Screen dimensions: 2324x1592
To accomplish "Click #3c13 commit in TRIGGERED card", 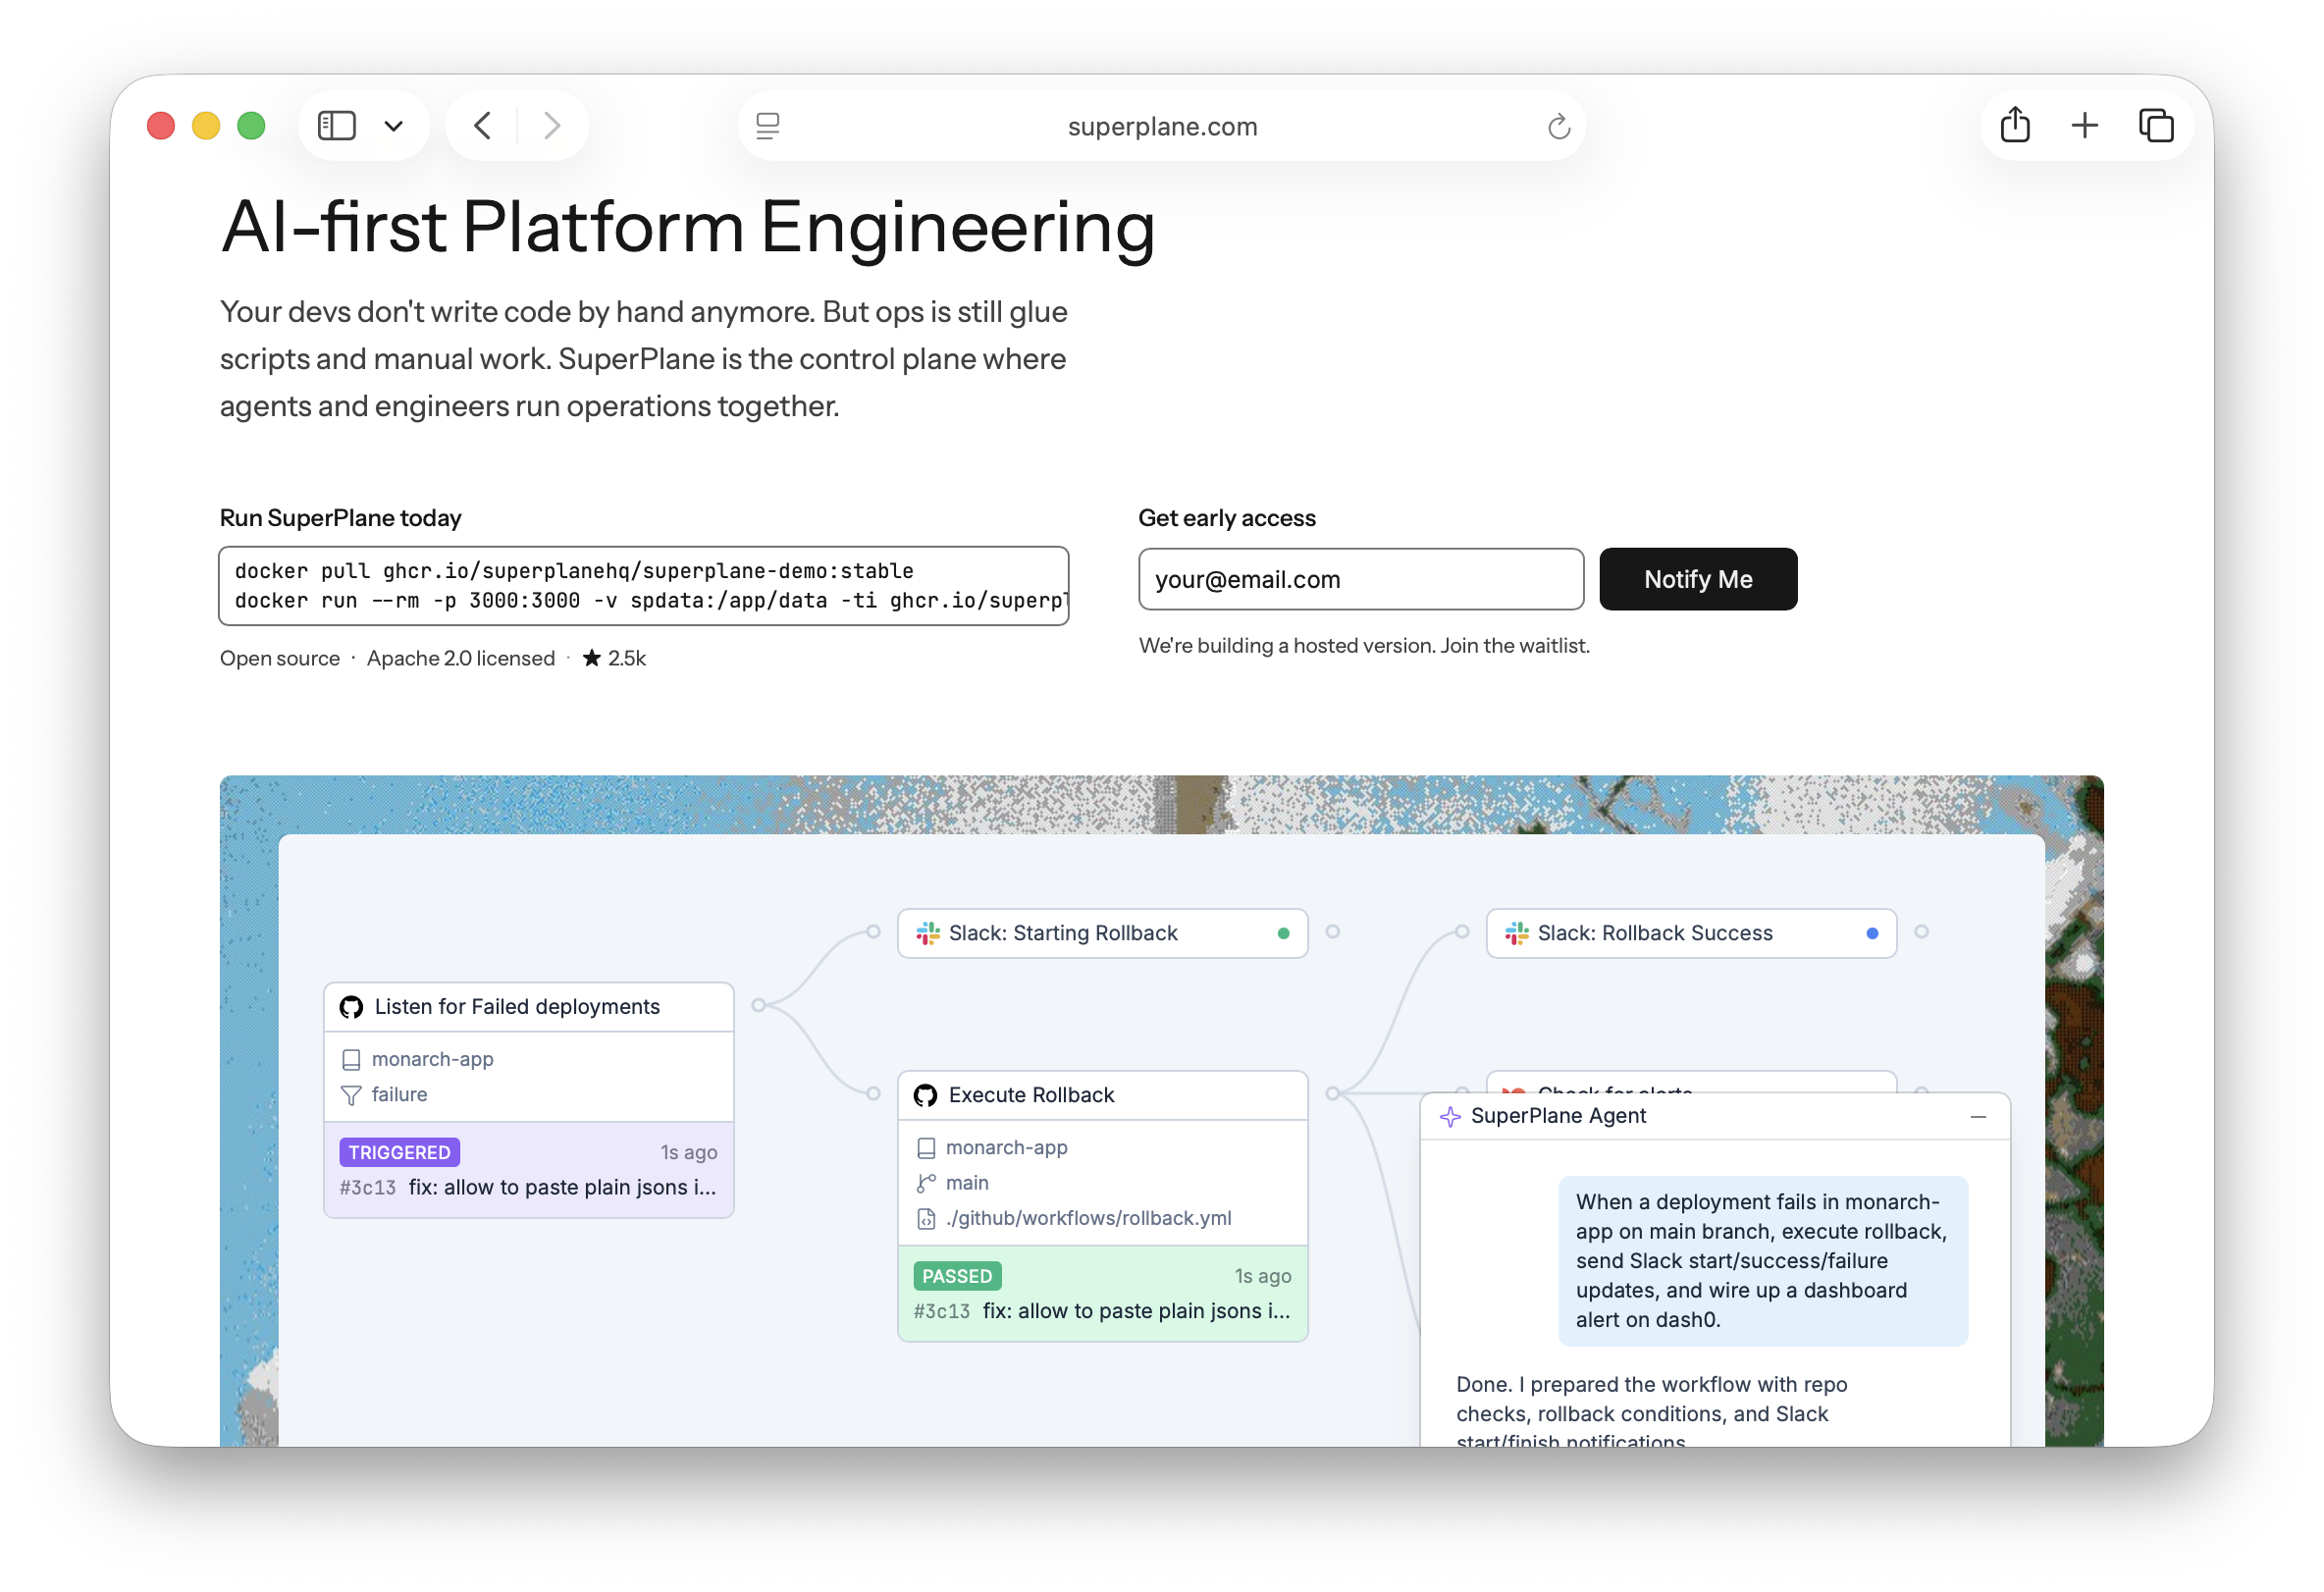I will pos(368,1188).
